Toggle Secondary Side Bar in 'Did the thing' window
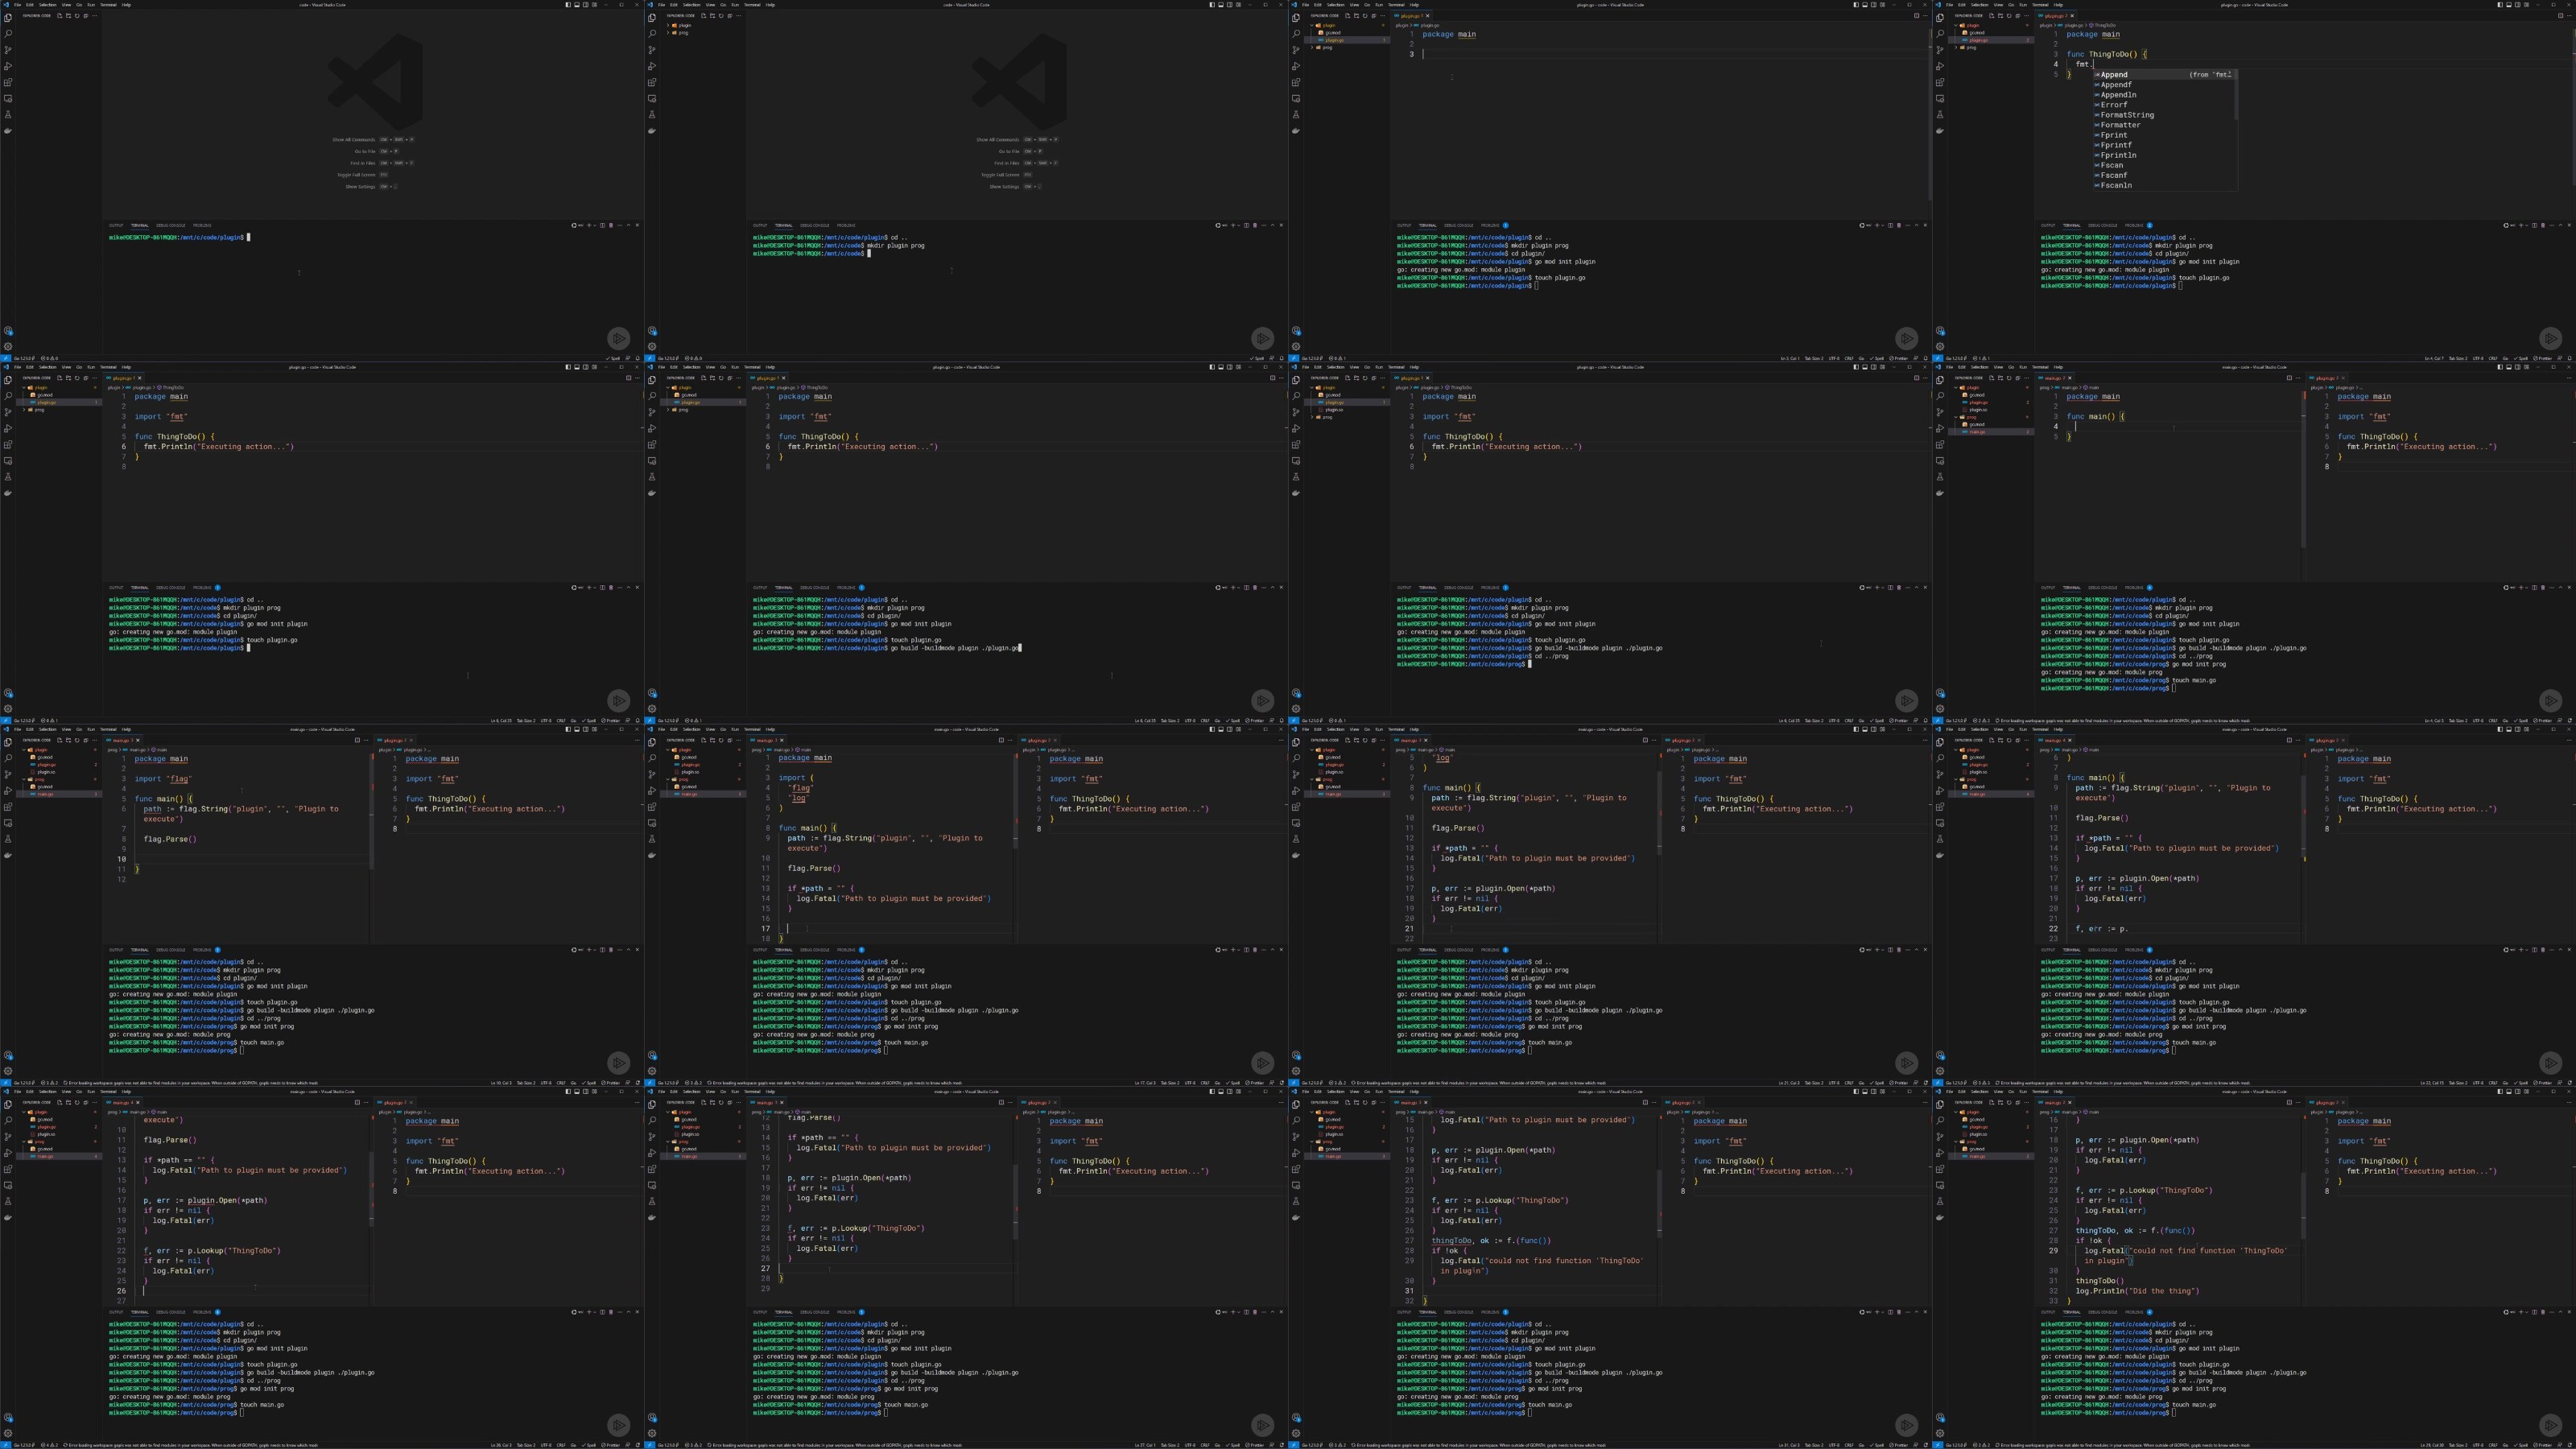 tap(2518, 1092)
